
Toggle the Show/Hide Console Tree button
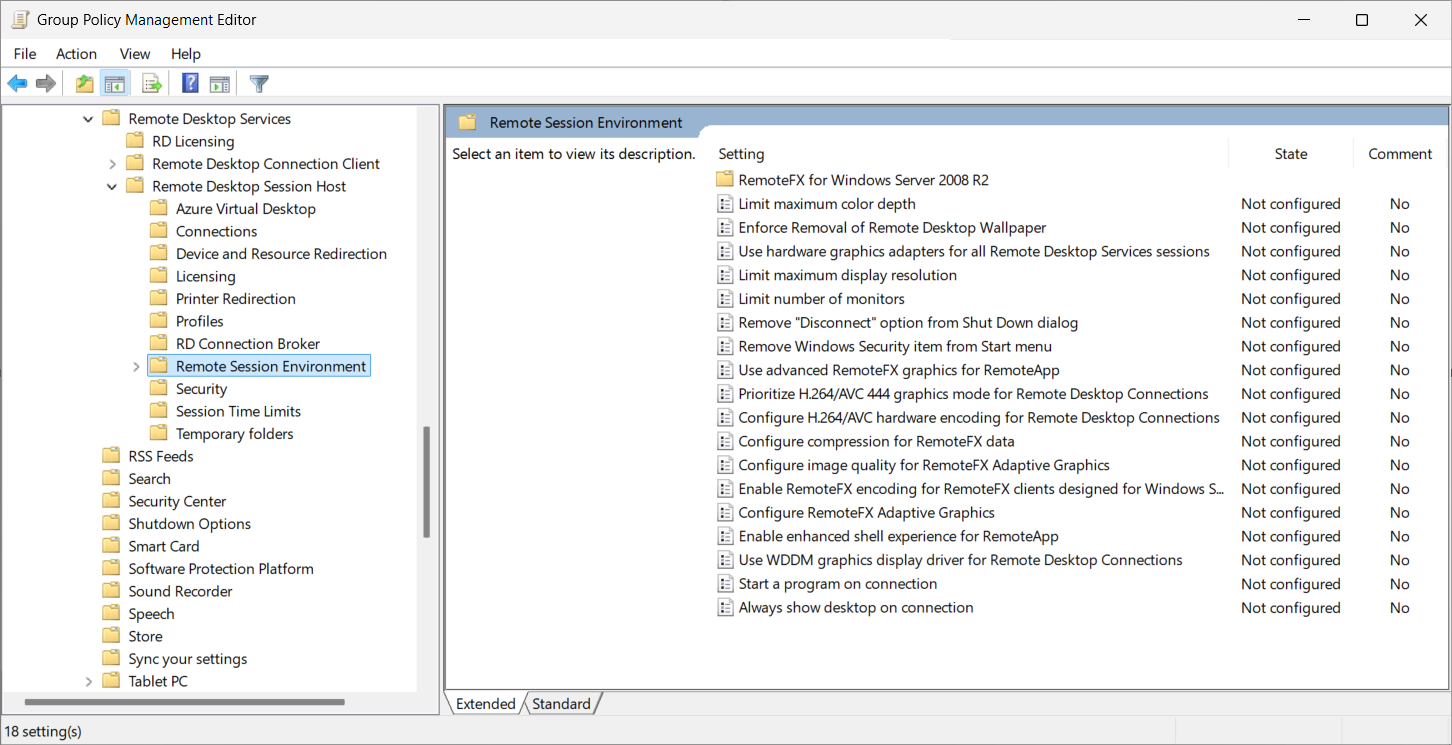pyautogui.click(x=115, y=84)
